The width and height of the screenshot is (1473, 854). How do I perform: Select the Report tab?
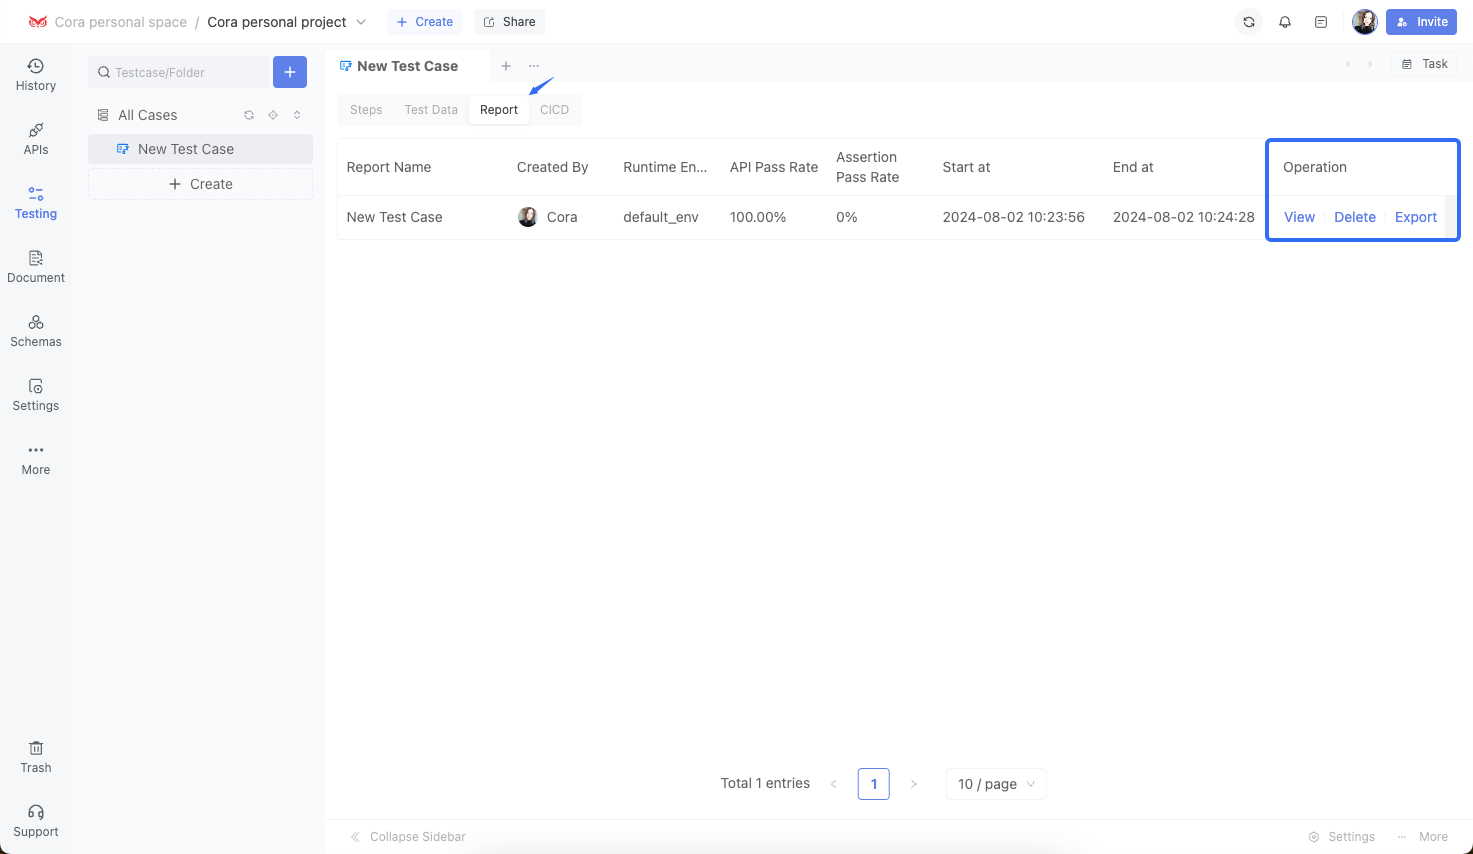click(499, 110)
